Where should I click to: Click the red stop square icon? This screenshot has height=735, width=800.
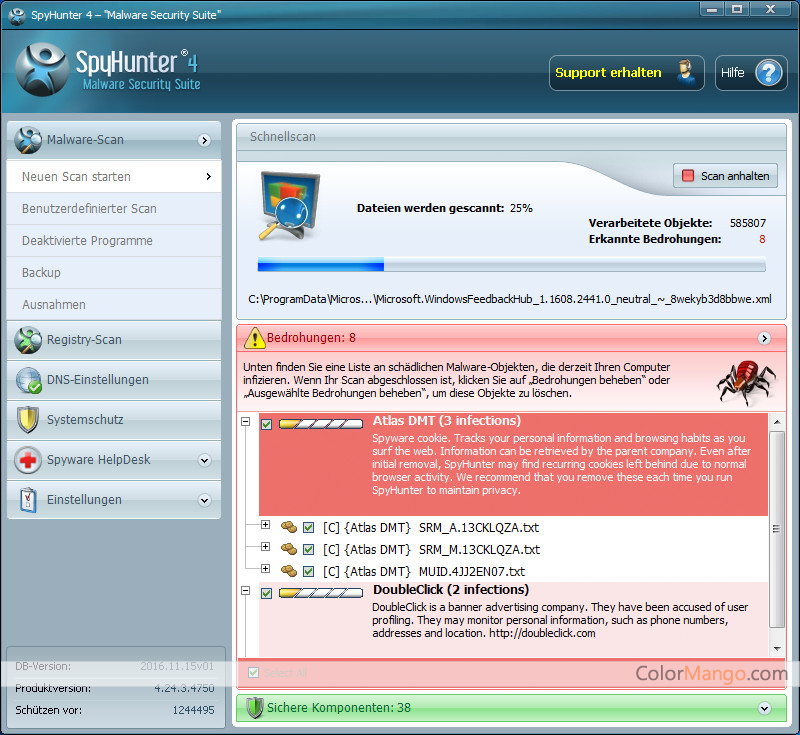tap(688, 176)
